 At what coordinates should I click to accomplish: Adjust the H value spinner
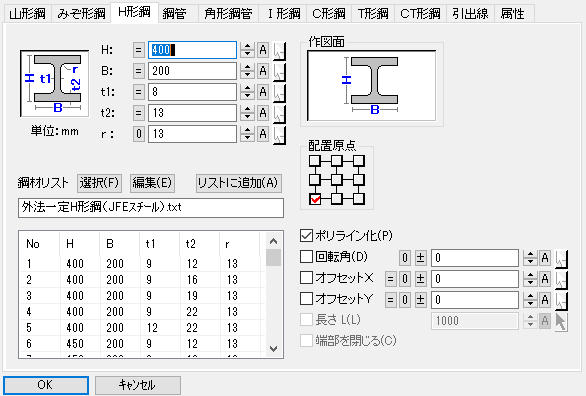point(247,50)
